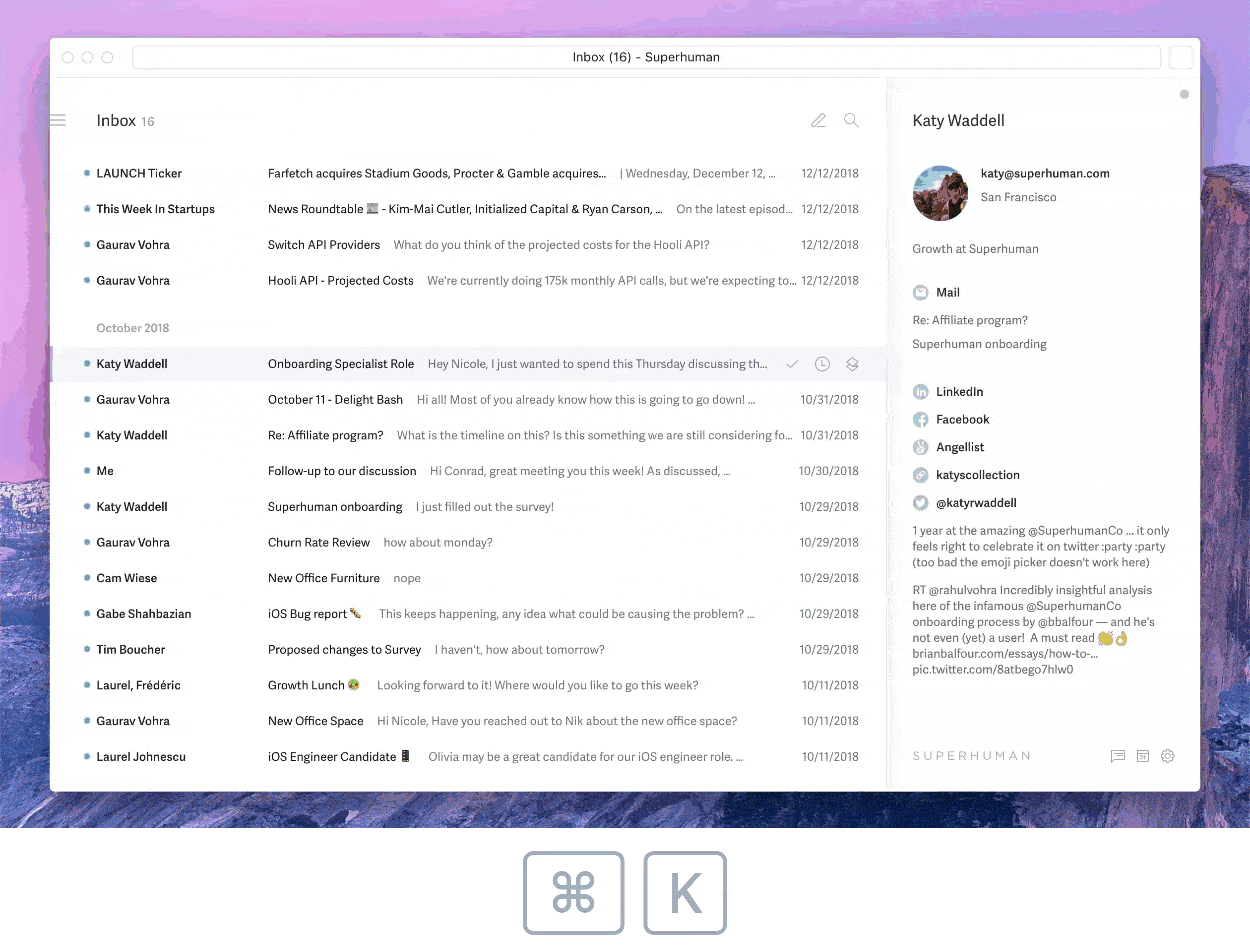Open the LAUNCH Ticker email
The height and width of the screenshot is (950, 1250).
click(468, 173)
